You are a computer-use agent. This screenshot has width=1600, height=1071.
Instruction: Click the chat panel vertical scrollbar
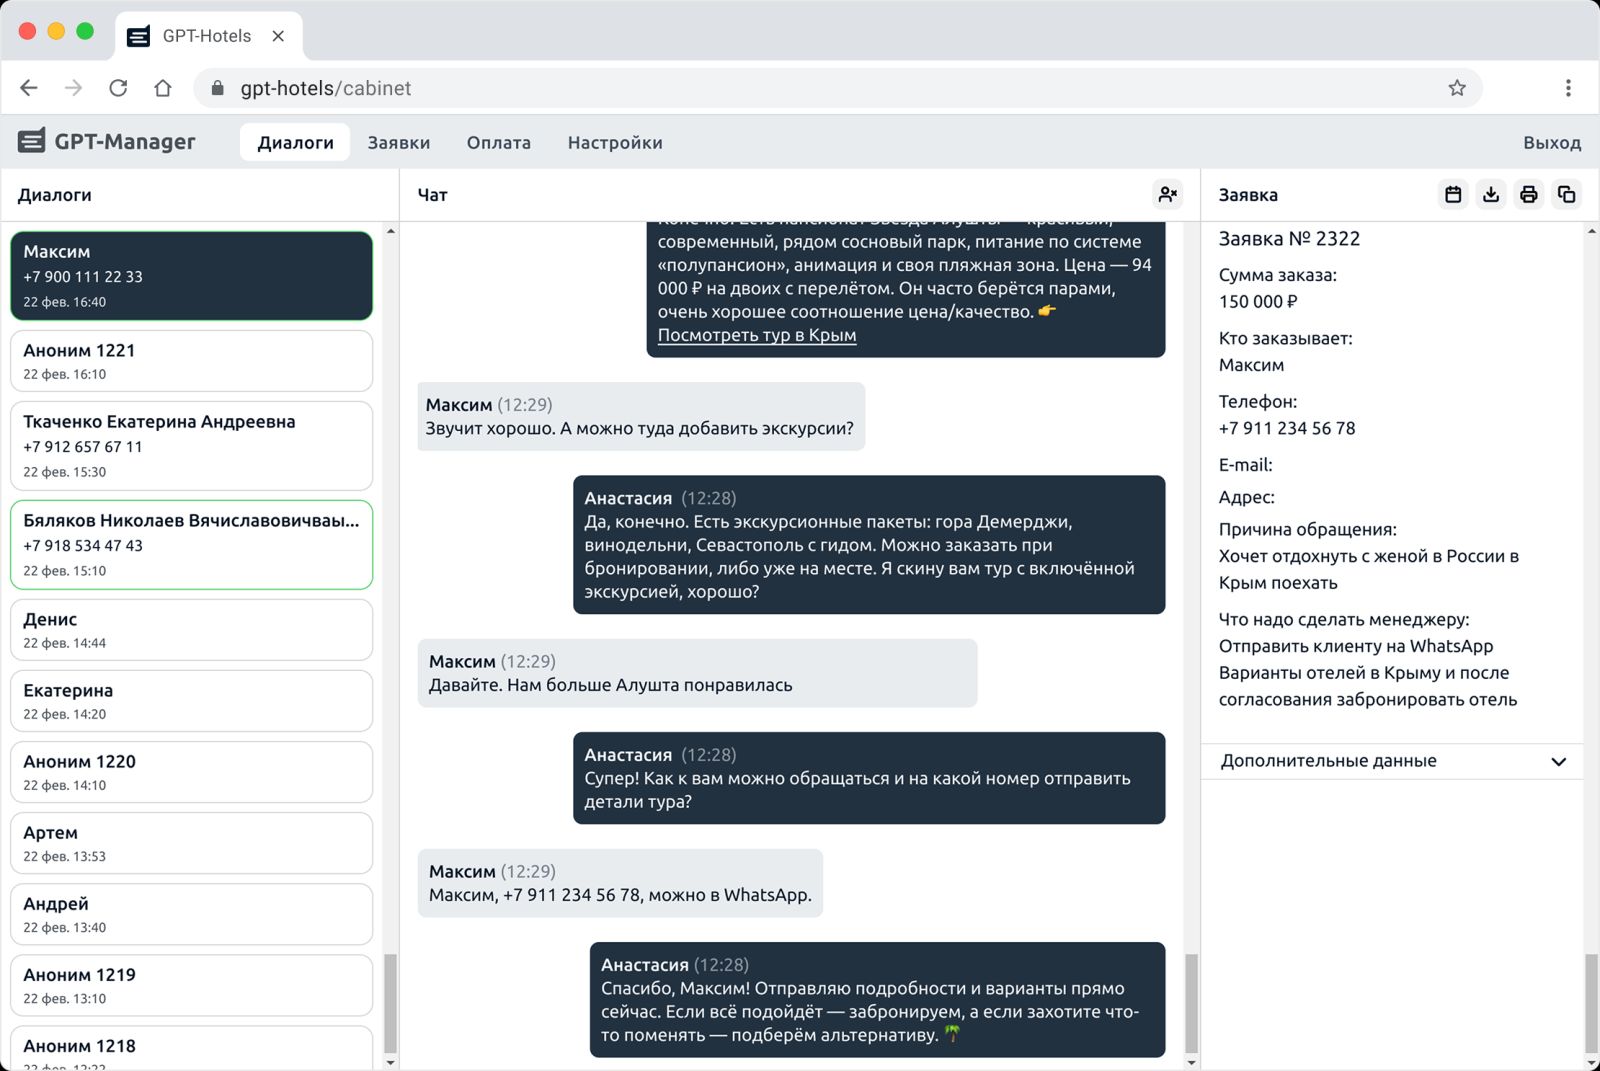(x=1191, y=1002)
